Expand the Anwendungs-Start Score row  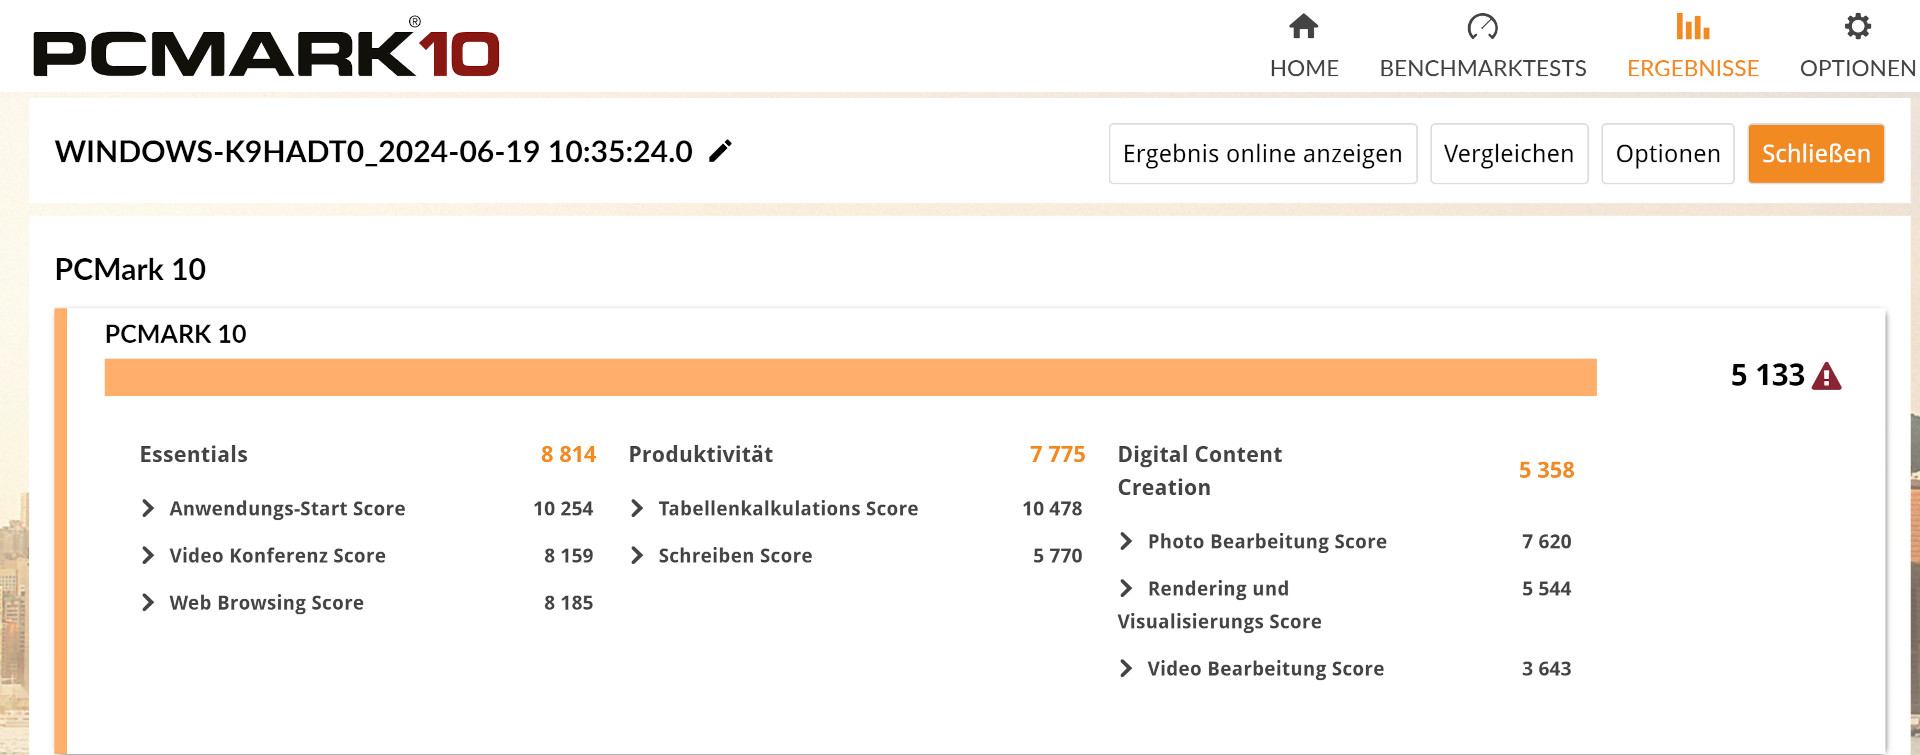[x=148, y=508]
